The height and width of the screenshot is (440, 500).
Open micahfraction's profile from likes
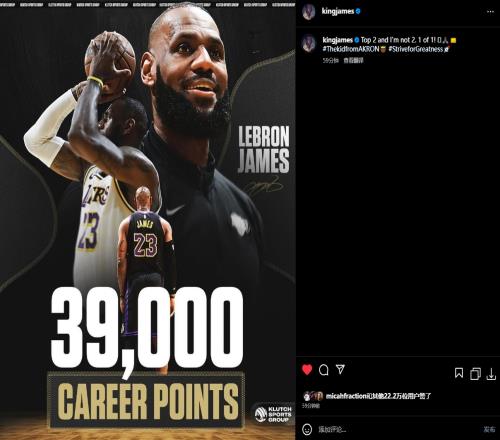tap(346, 396)
